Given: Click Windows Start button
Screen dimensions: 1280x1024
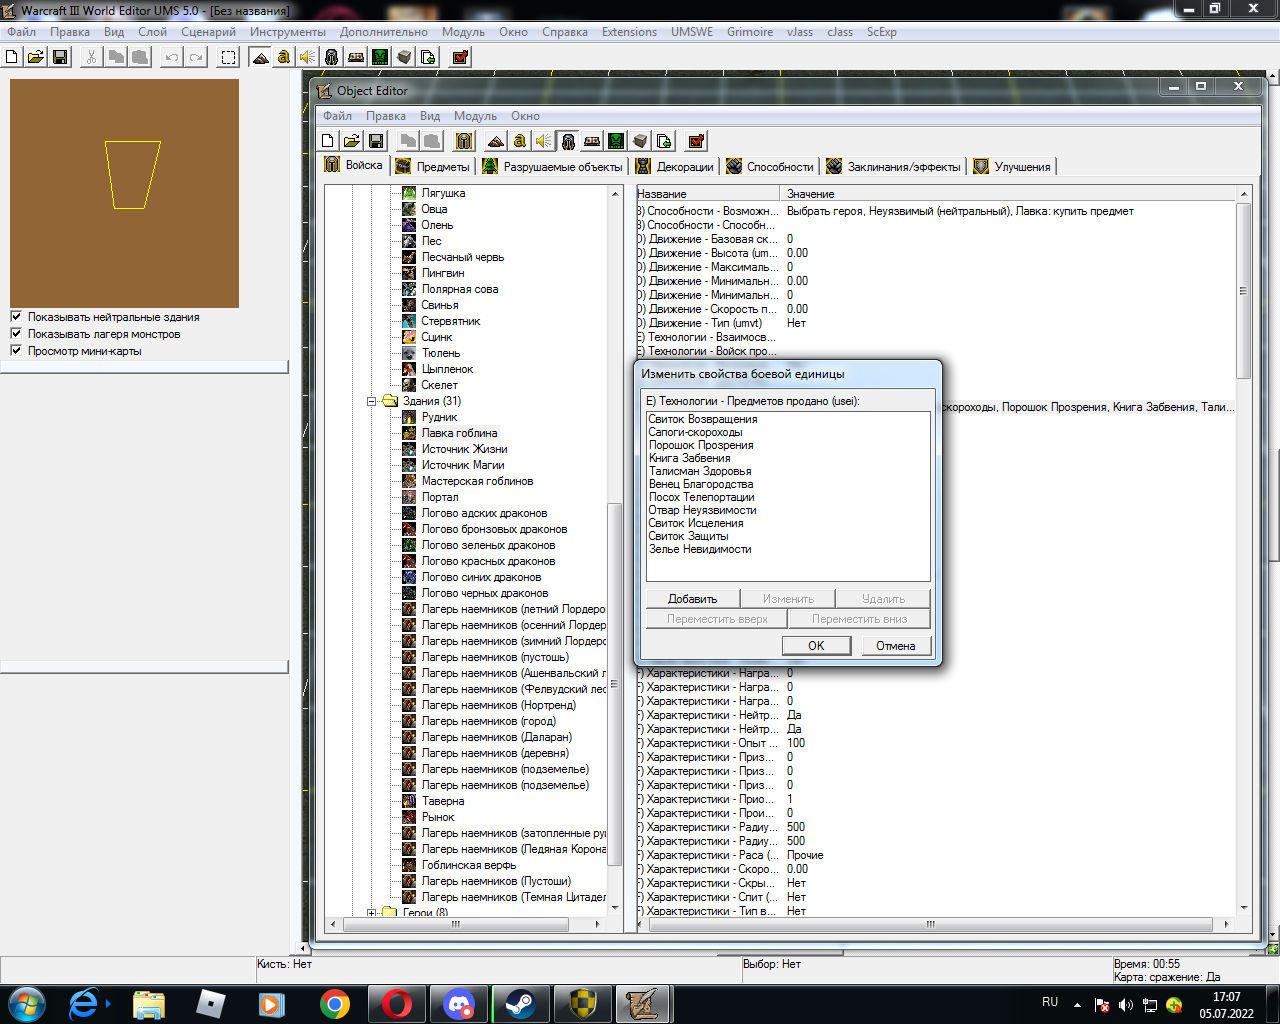Looking at the screenshot, I should 26,1003.
